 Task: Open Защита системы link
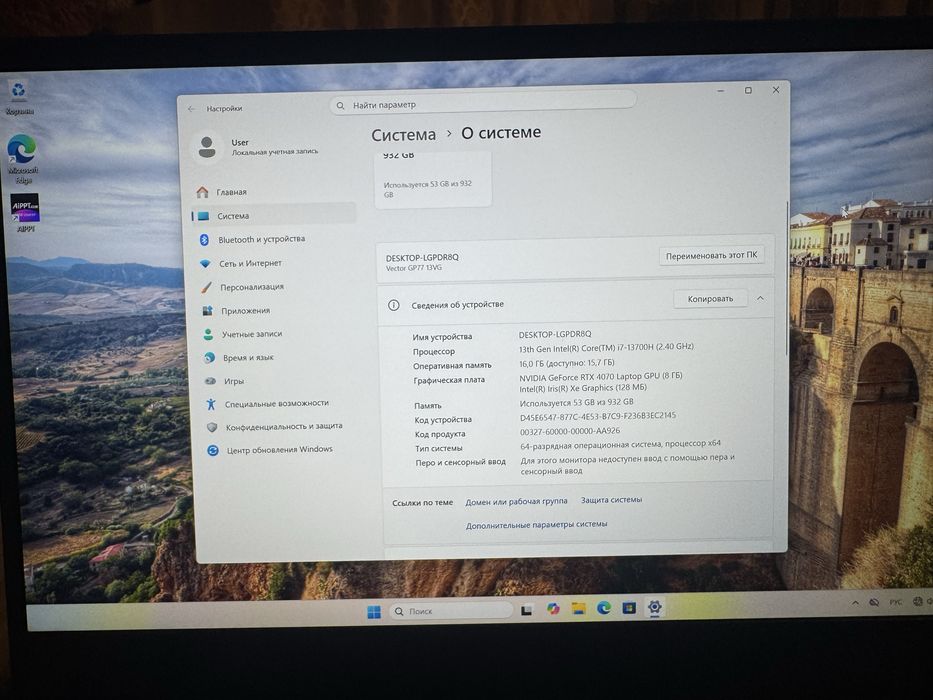pyautogui.click(x=611, y=500)
